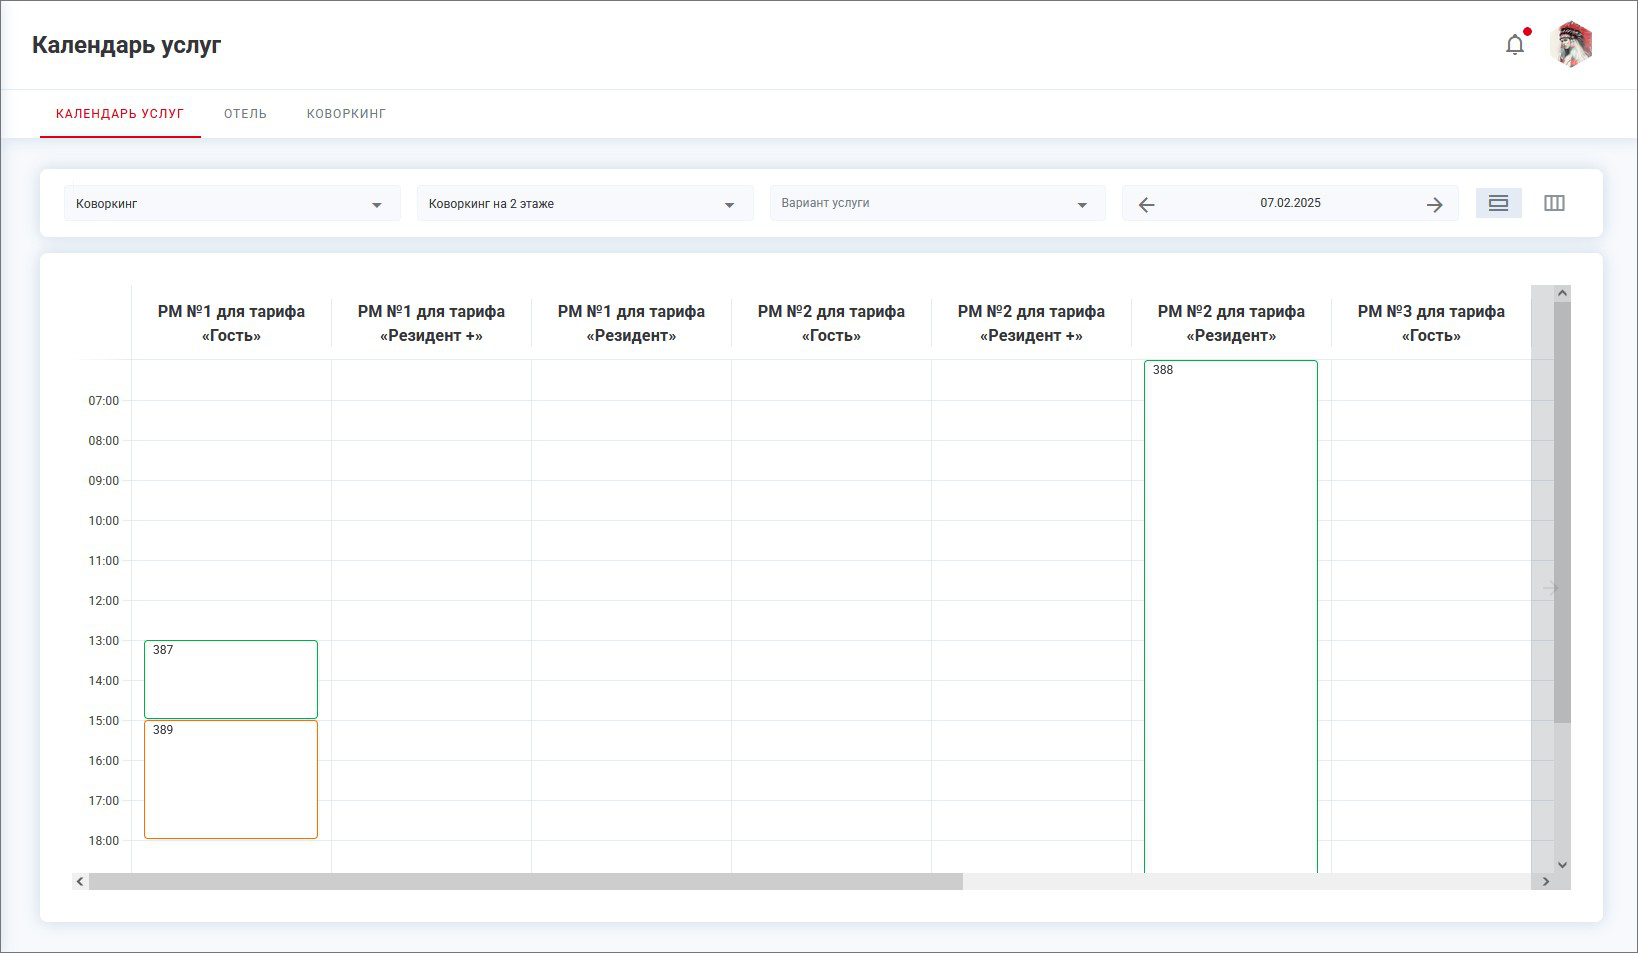Click the horizontal scrollbar thumb

pyautogui.click(x=525, y=882)
